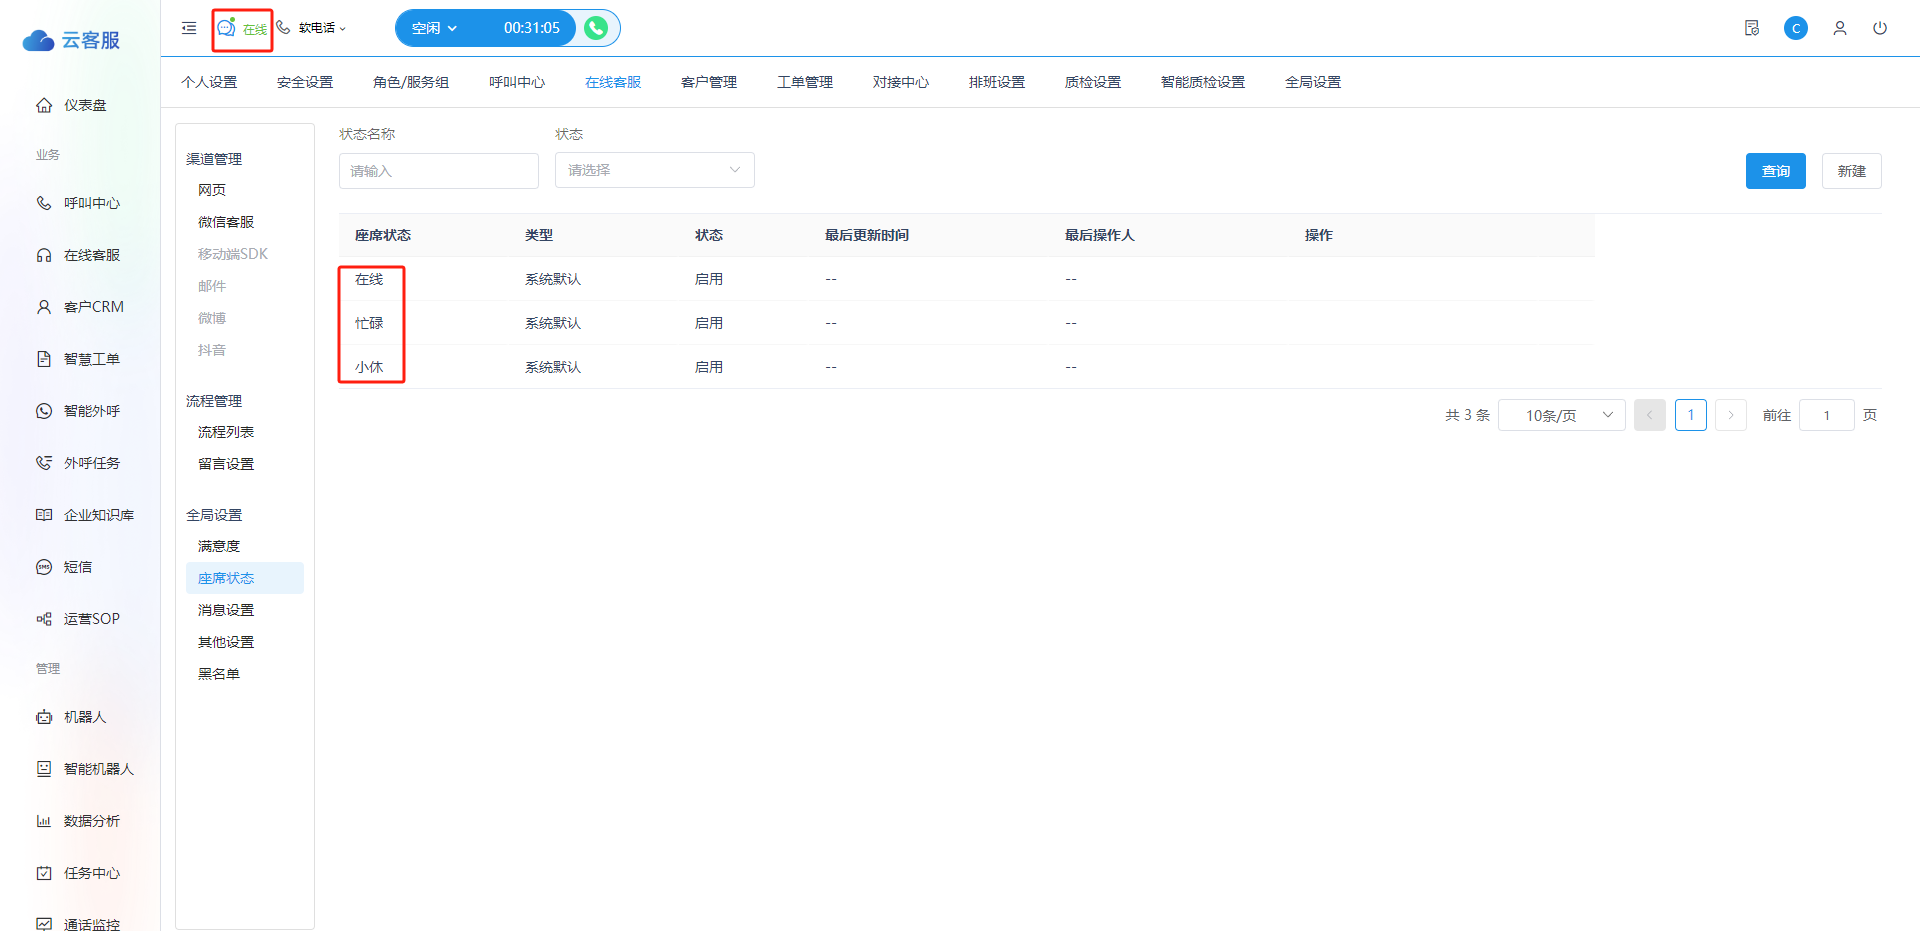This screenshot has height=931, width=1920.
Task: Switch to 工单管理 tab
Action: (805, 82)
